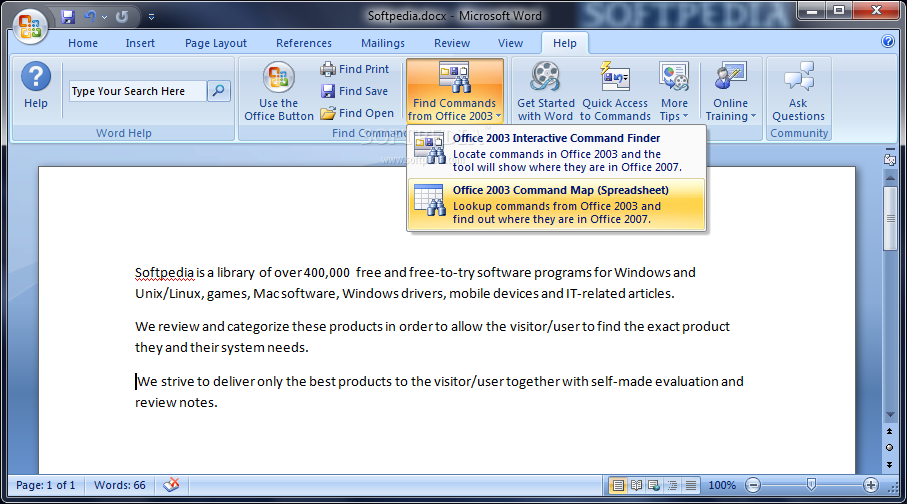Choose Office 2003 Command Map (Spreadsheet)
The width and height of the screenshot is (907, 504).
(556, 204)
